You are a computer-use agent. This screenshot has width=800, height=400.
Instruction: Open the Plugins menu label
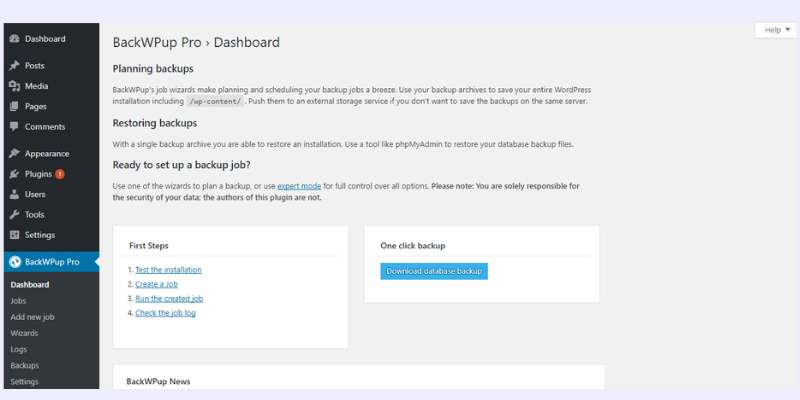pyautogui.click(x=38, y=174)
